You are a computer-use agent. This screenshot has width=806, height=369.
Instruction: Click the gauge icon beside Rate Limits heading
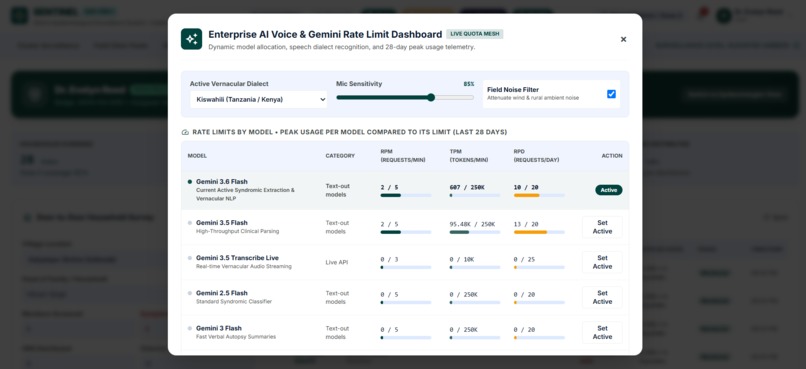[x=186, y=133]
